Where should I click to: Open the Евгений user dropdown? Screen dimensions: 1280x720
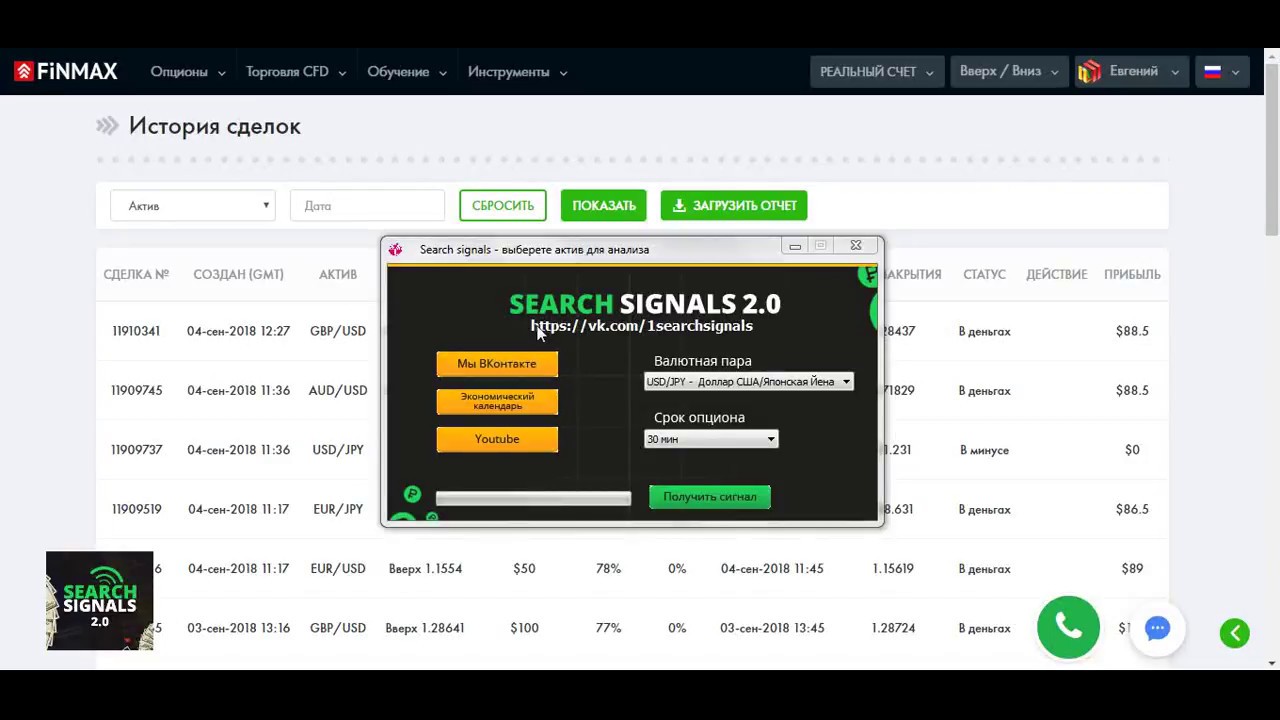pos(1133,72)
